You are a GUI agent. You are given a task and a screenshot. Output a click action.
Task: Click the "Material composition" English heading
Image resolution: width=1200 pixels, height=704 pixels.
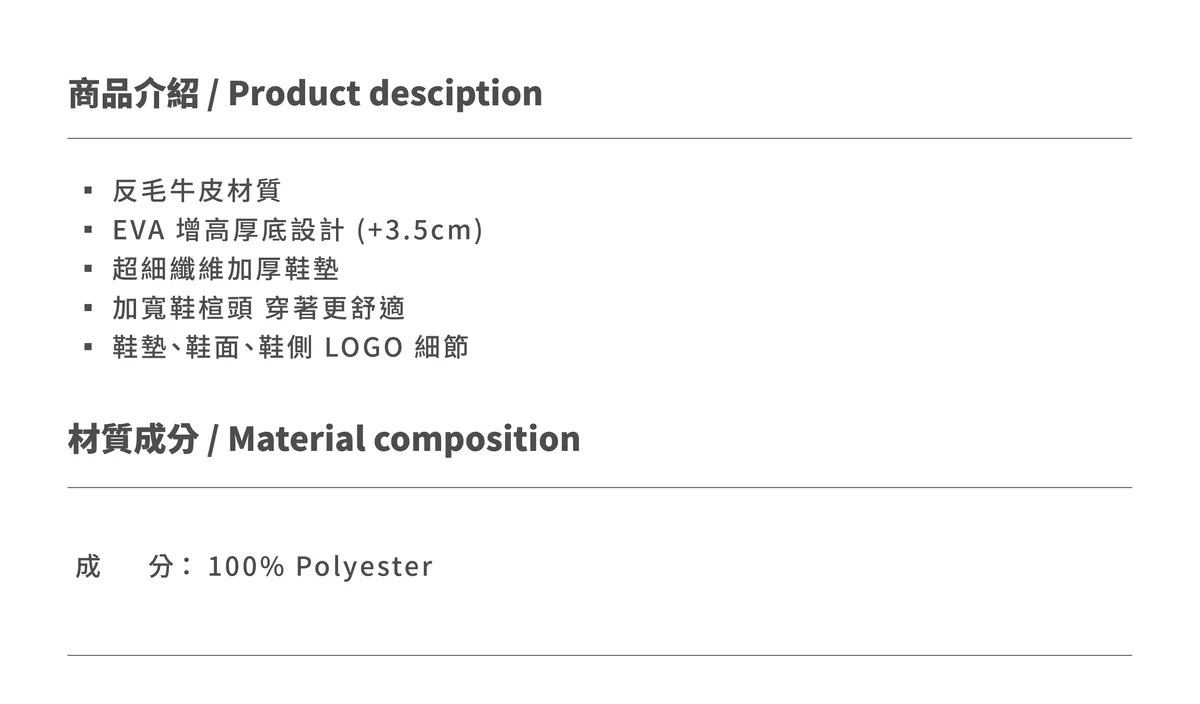pyautogui.click(x=404, y=439)
